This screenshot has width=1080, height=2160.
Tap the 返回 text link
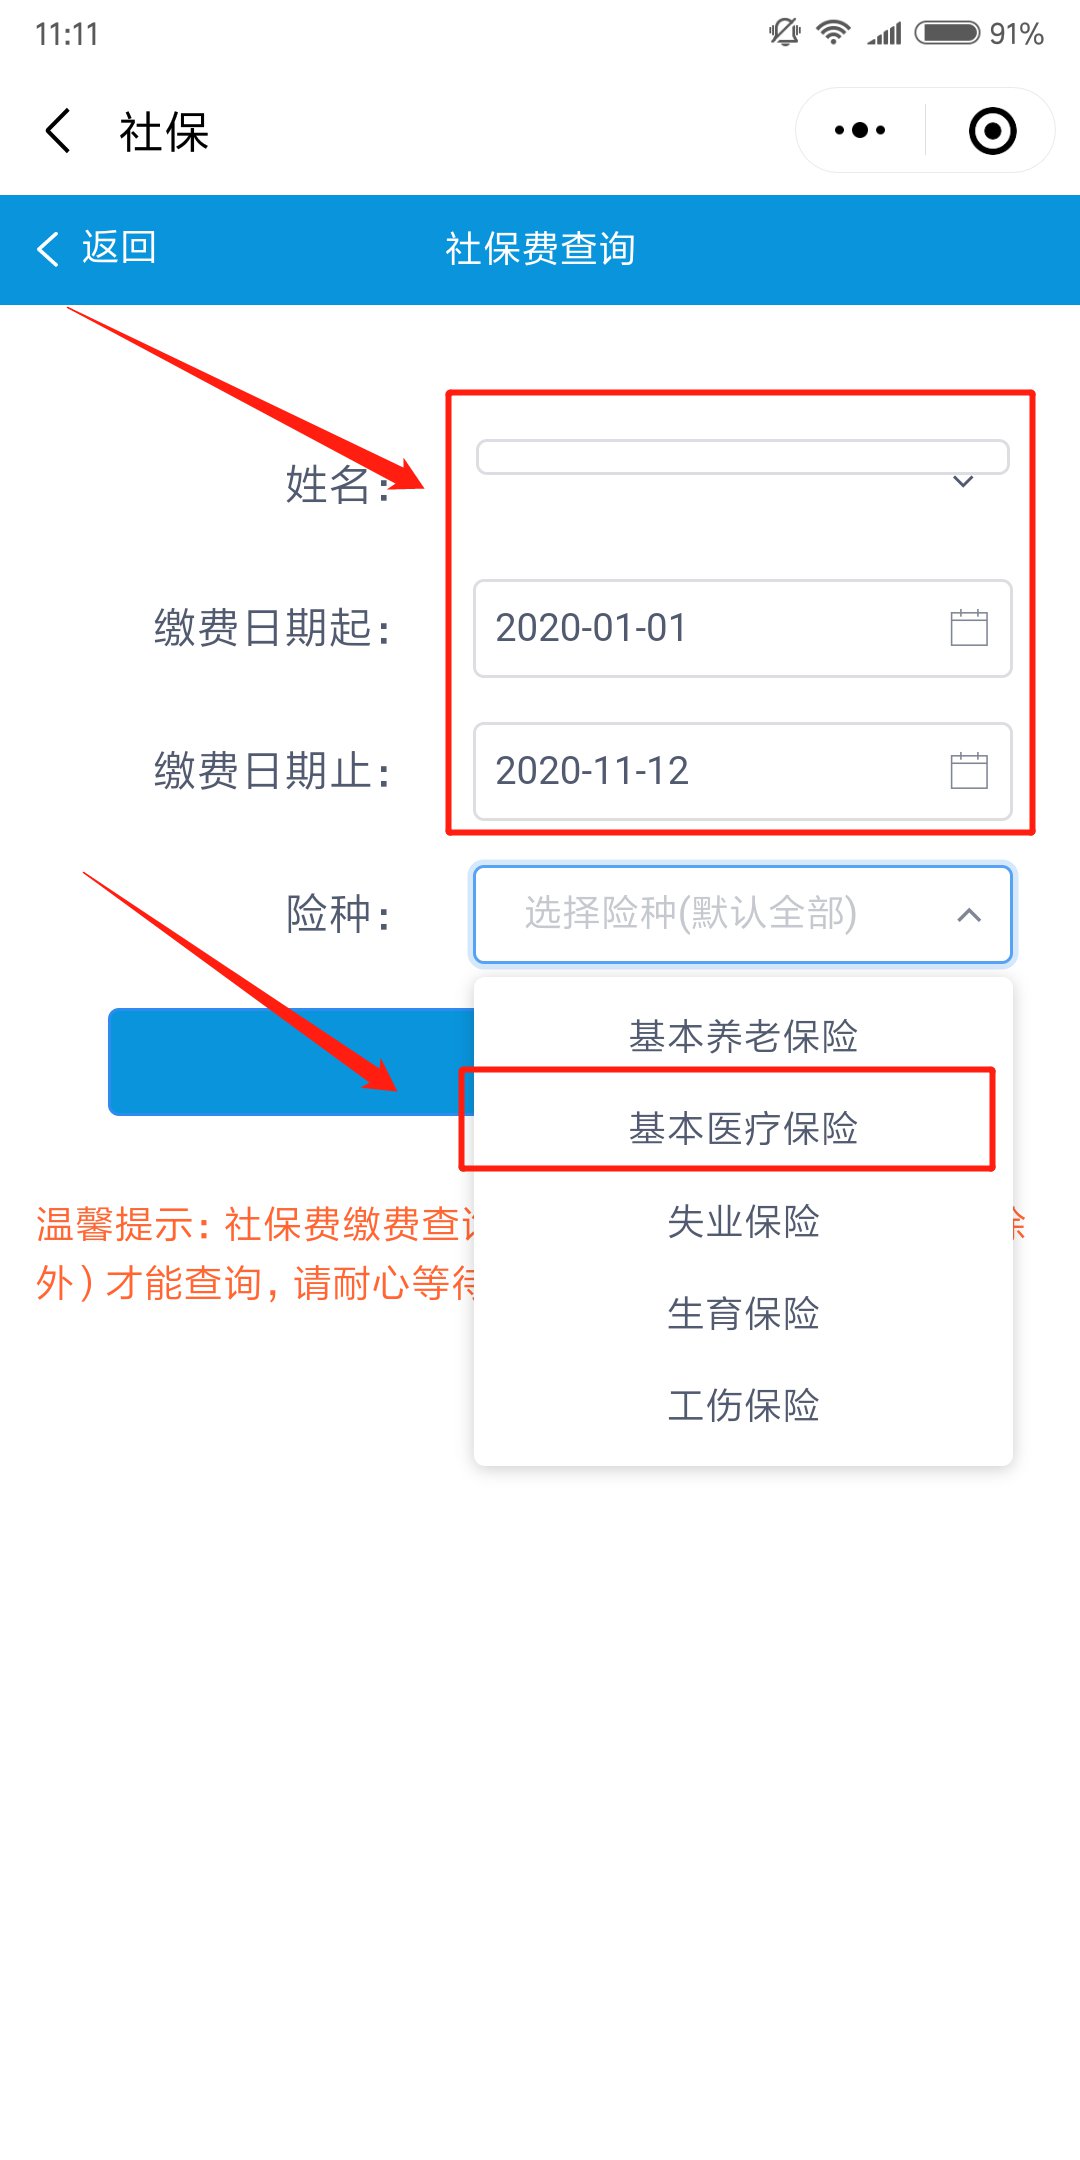[119, 247]
